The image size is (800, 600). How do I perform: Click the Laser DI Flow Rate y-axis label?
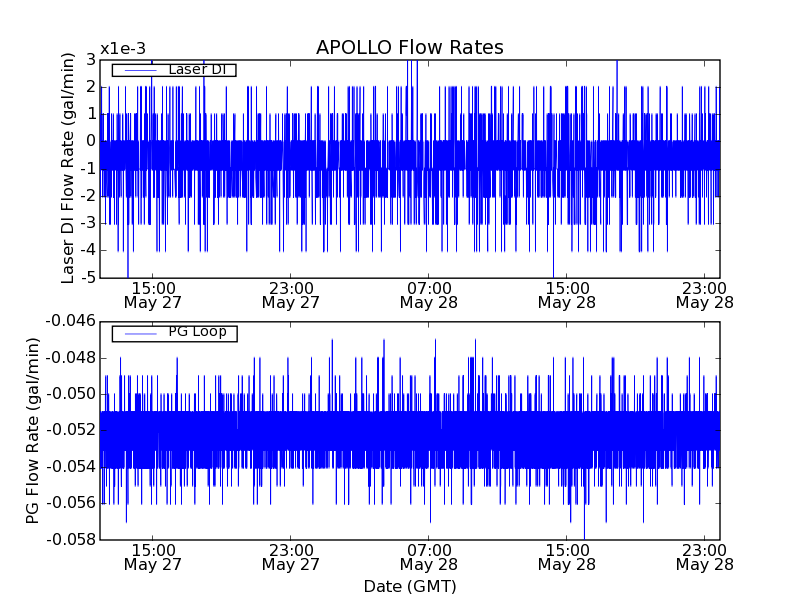(x=69, y=168)
